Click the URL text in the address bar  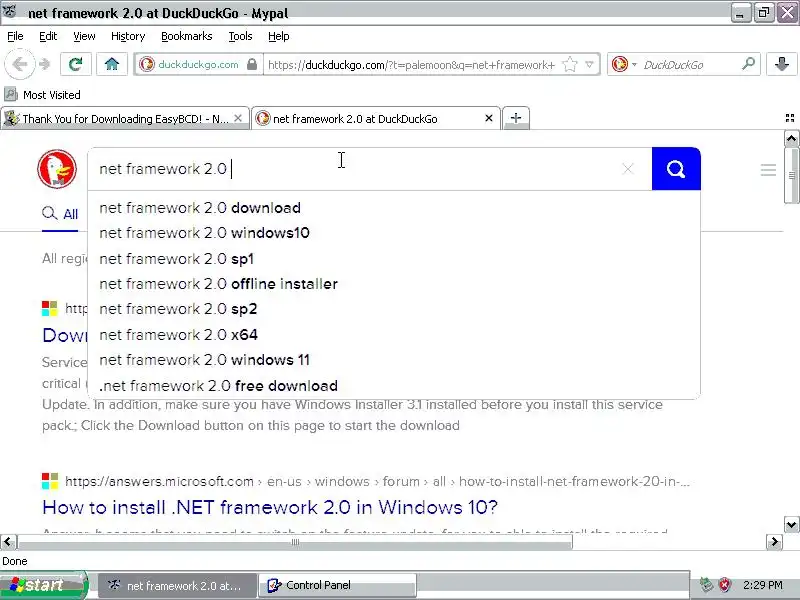[x=411, y=65]
